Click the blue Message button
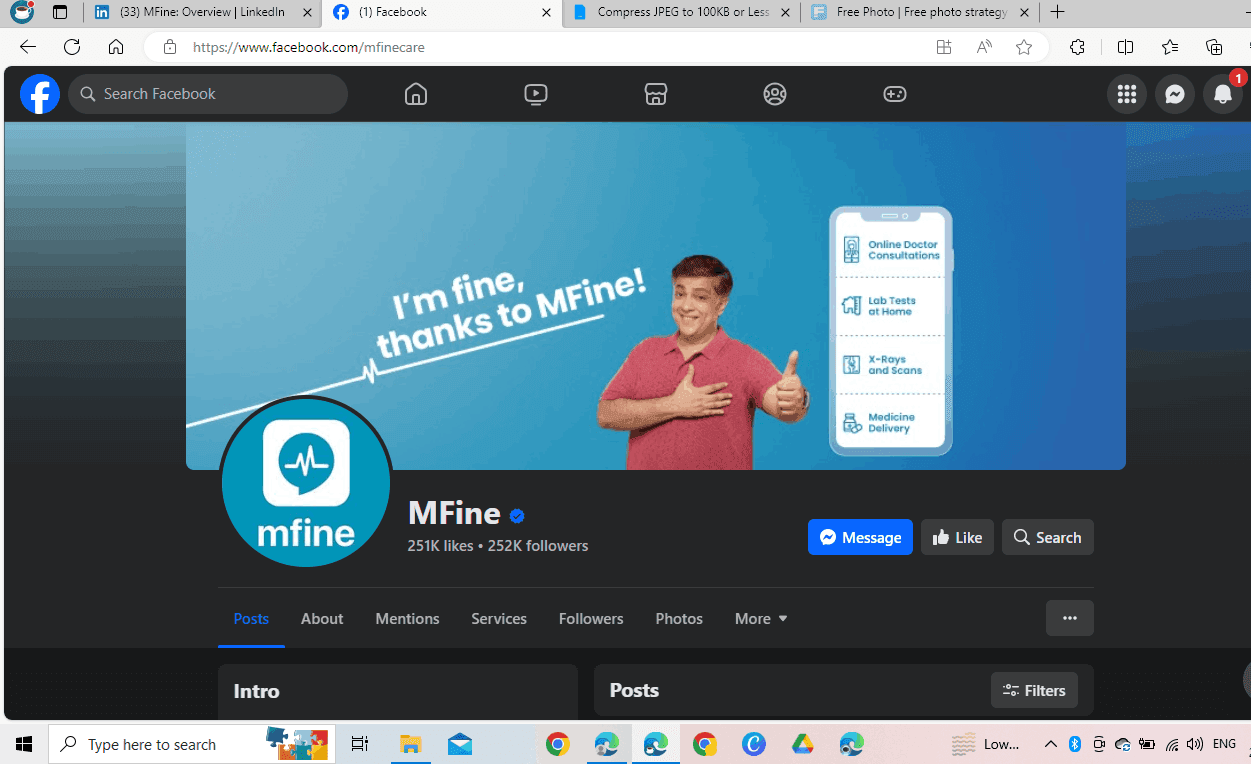This screenshot has height=764, width=1251. (x=860, y=537)
